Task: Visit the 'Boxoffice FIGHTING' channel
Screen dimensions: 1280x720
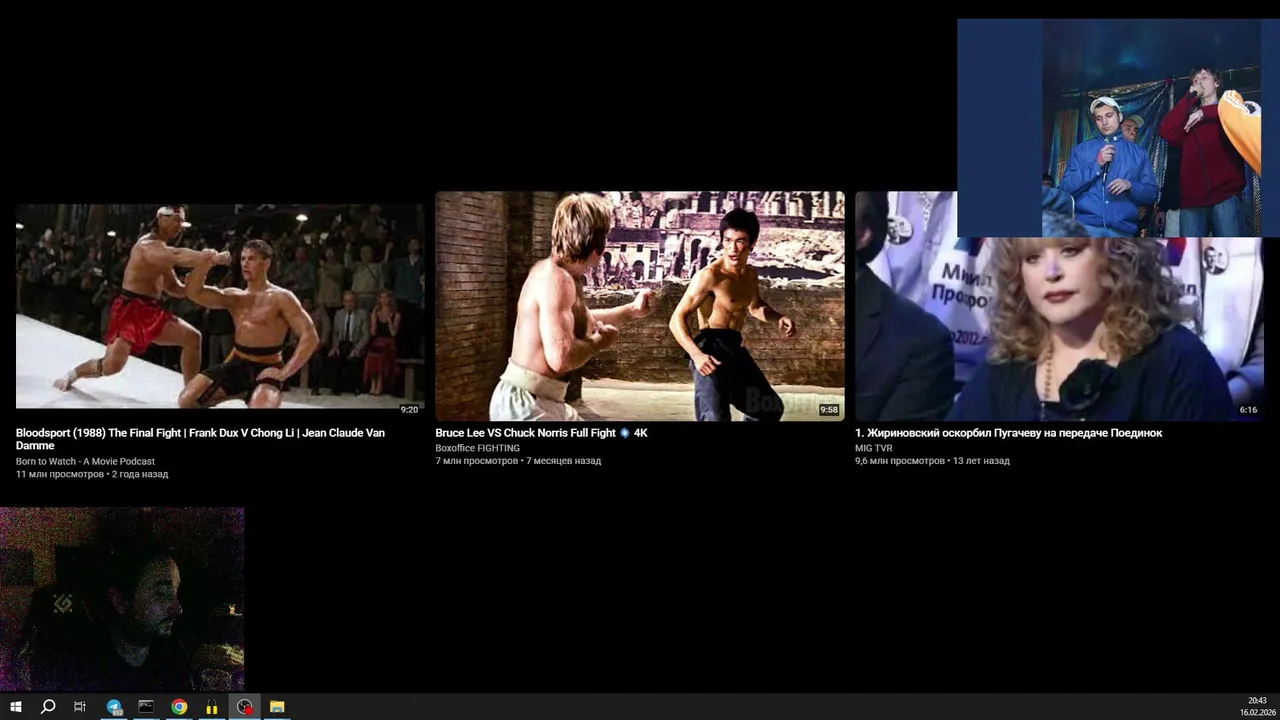Action: point(477,448)
